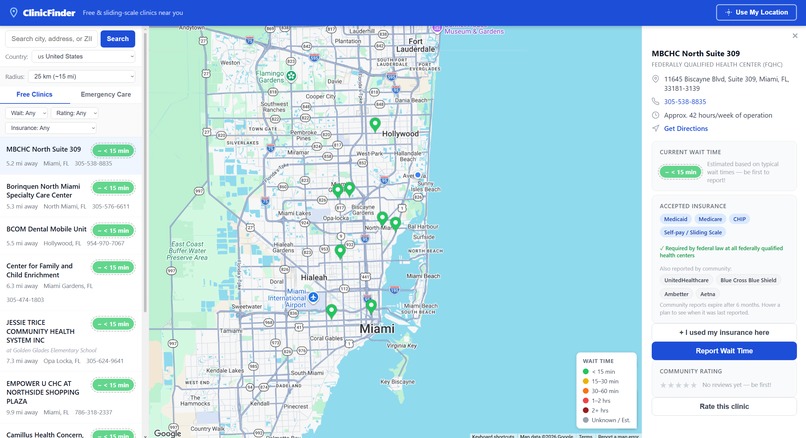806x438 pixels.
Task: Click Report Wait Time button
Action: [724, 351]
